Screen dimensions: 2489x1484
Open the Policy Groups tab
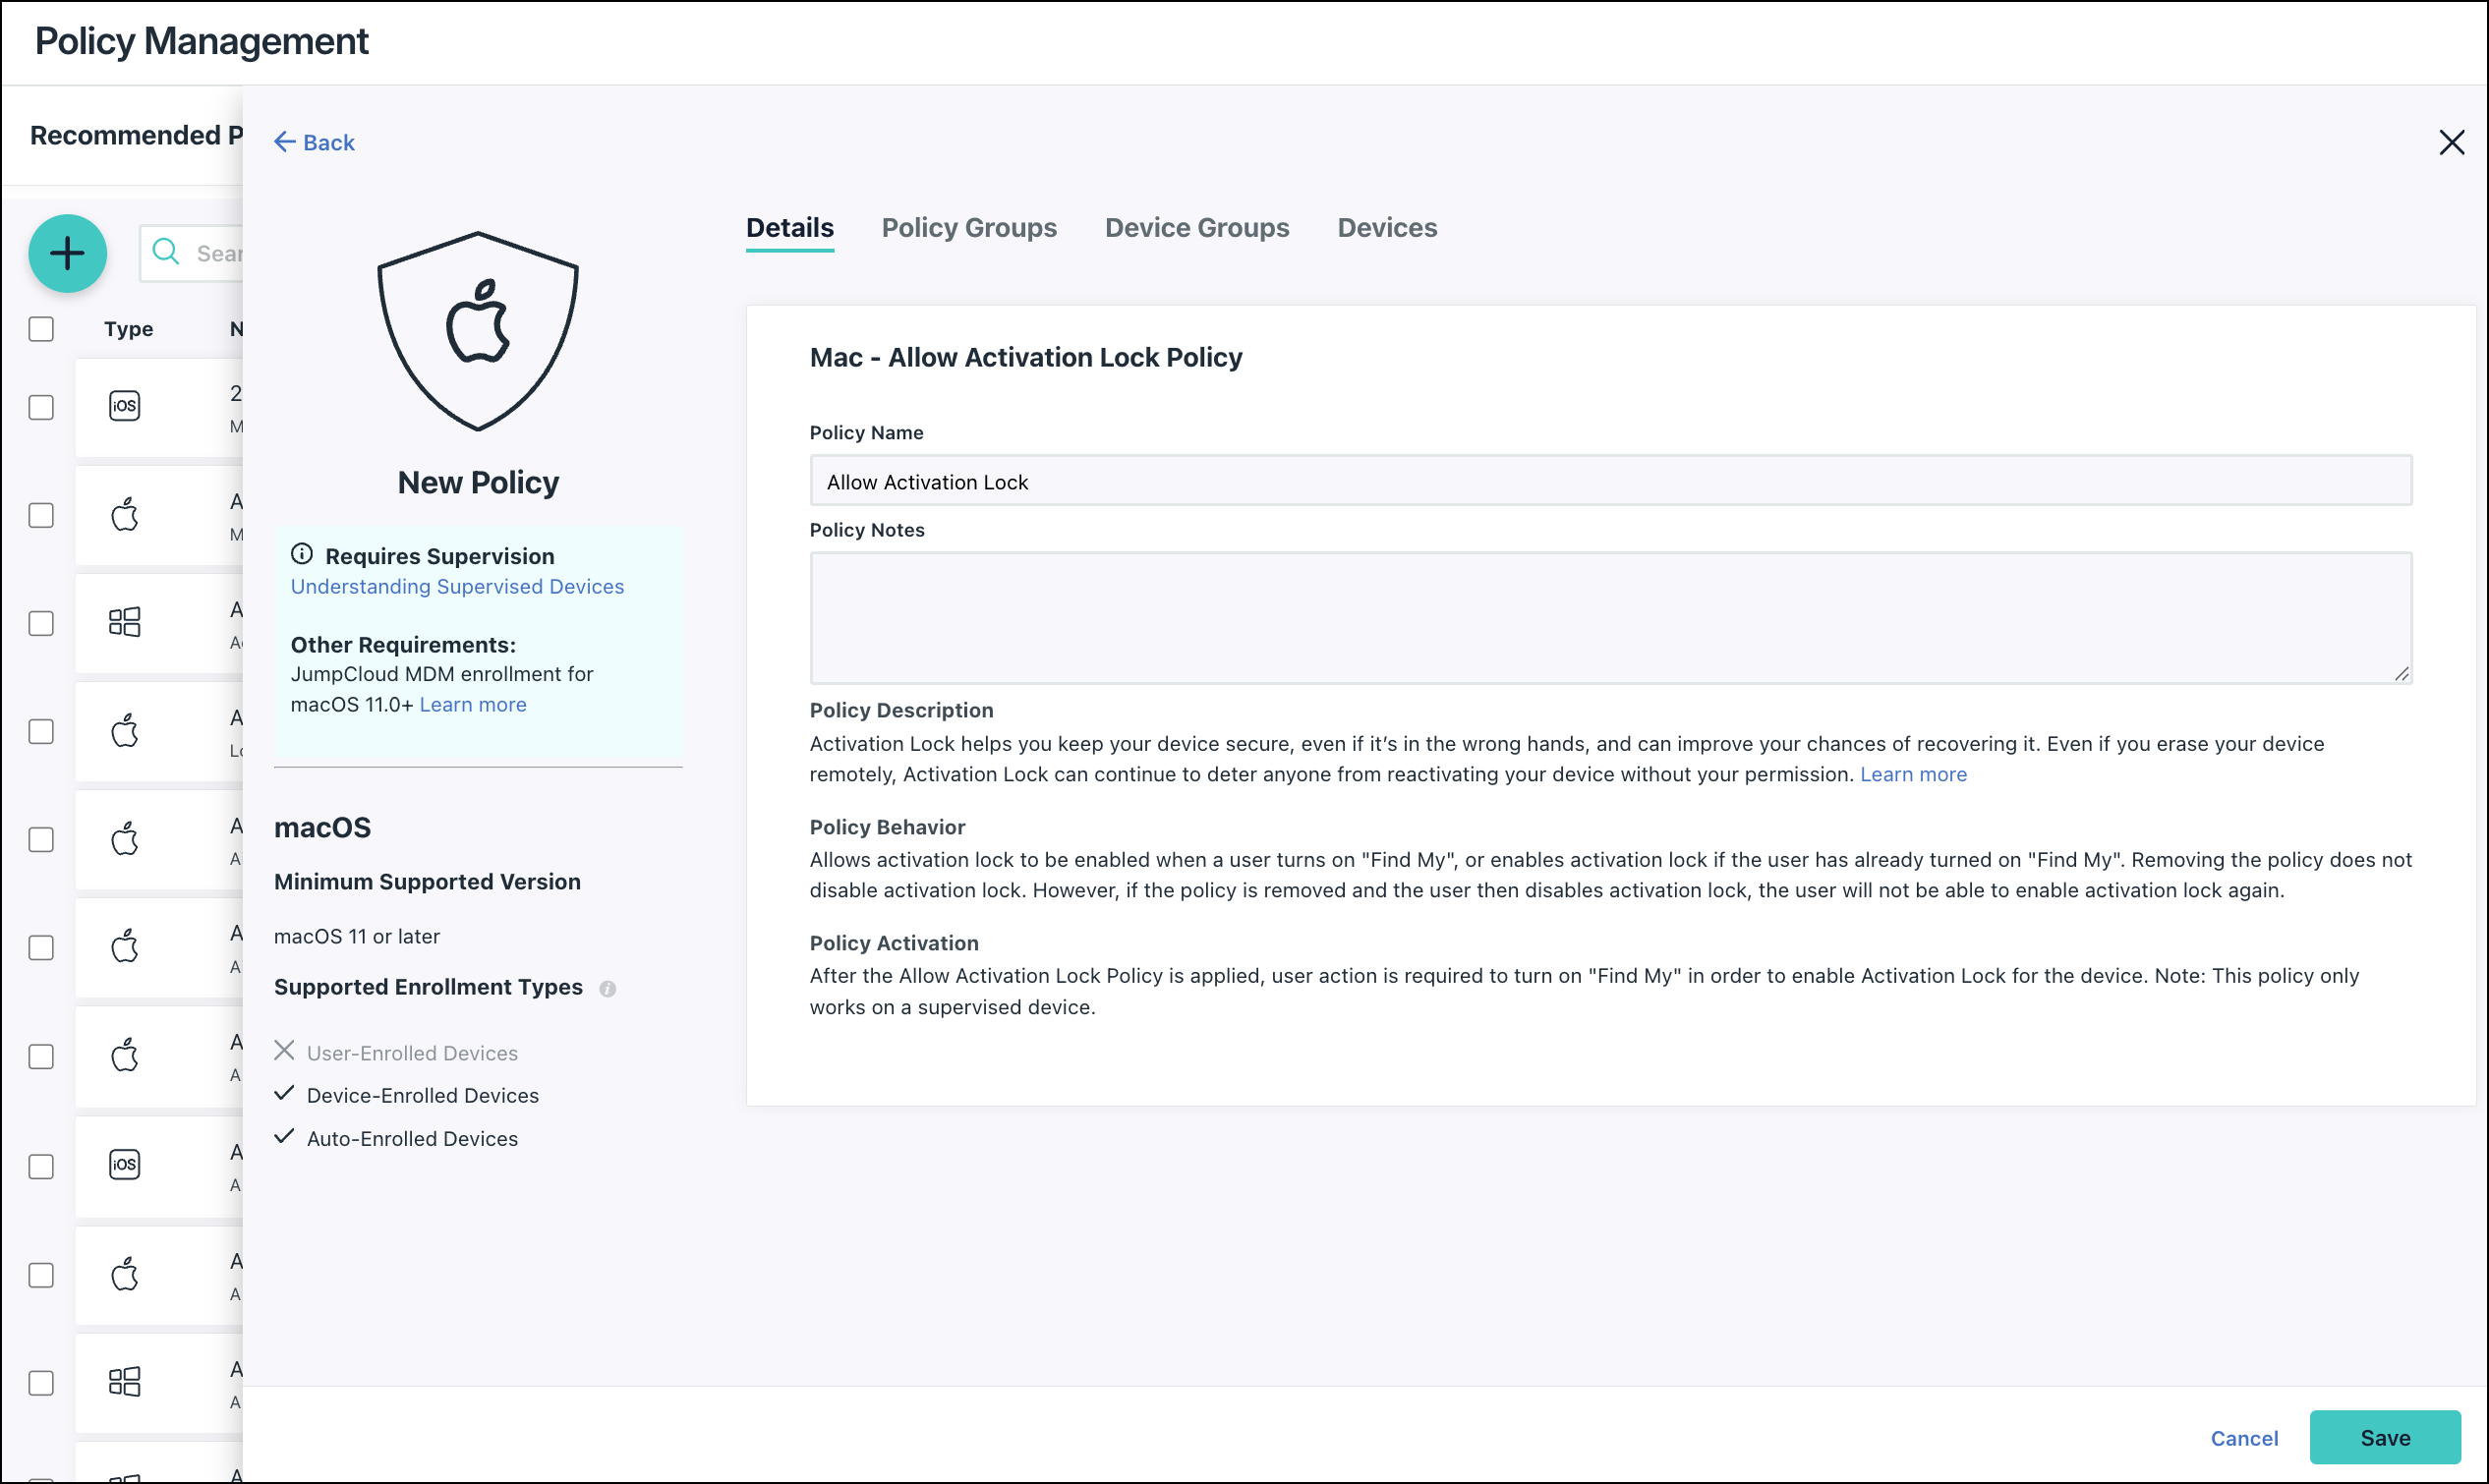[968, 227]
